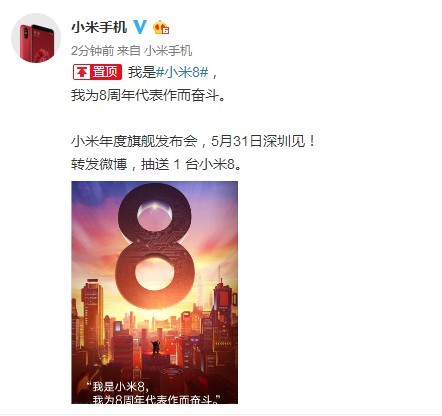Image resolution: width=442 pixels, height=416 pixels.
Task: Open the 小米手机 profile avatar
Action: click(x=36, y=38)
